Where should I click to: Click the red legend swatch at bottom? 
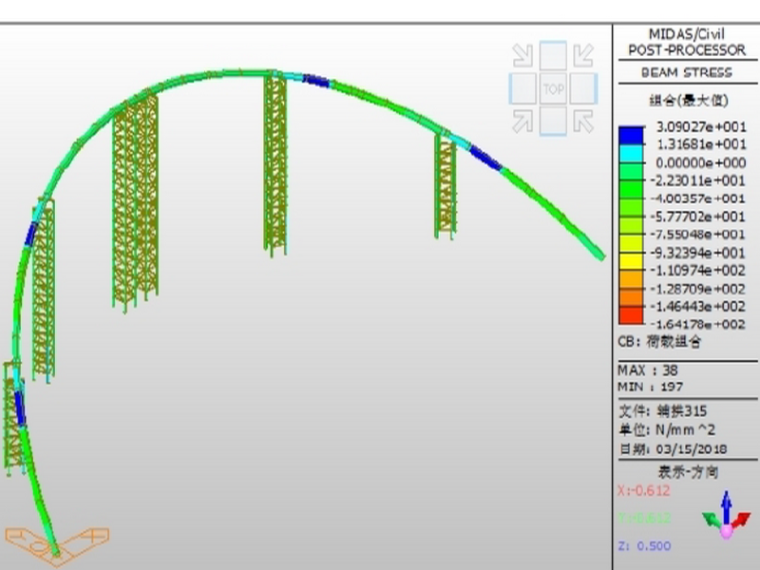click(631, 316)
